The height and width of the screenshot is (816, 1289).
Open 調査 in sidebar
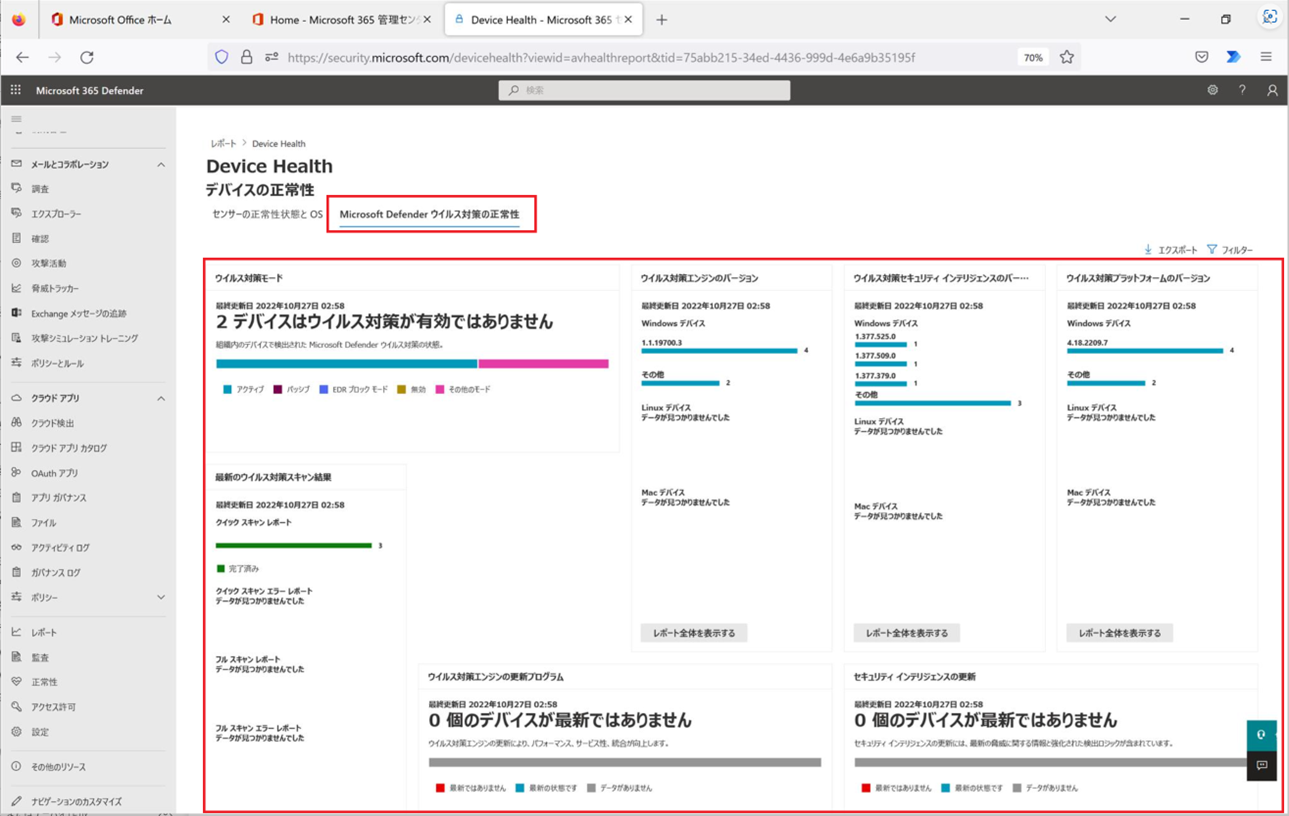(x=40, y=189)
